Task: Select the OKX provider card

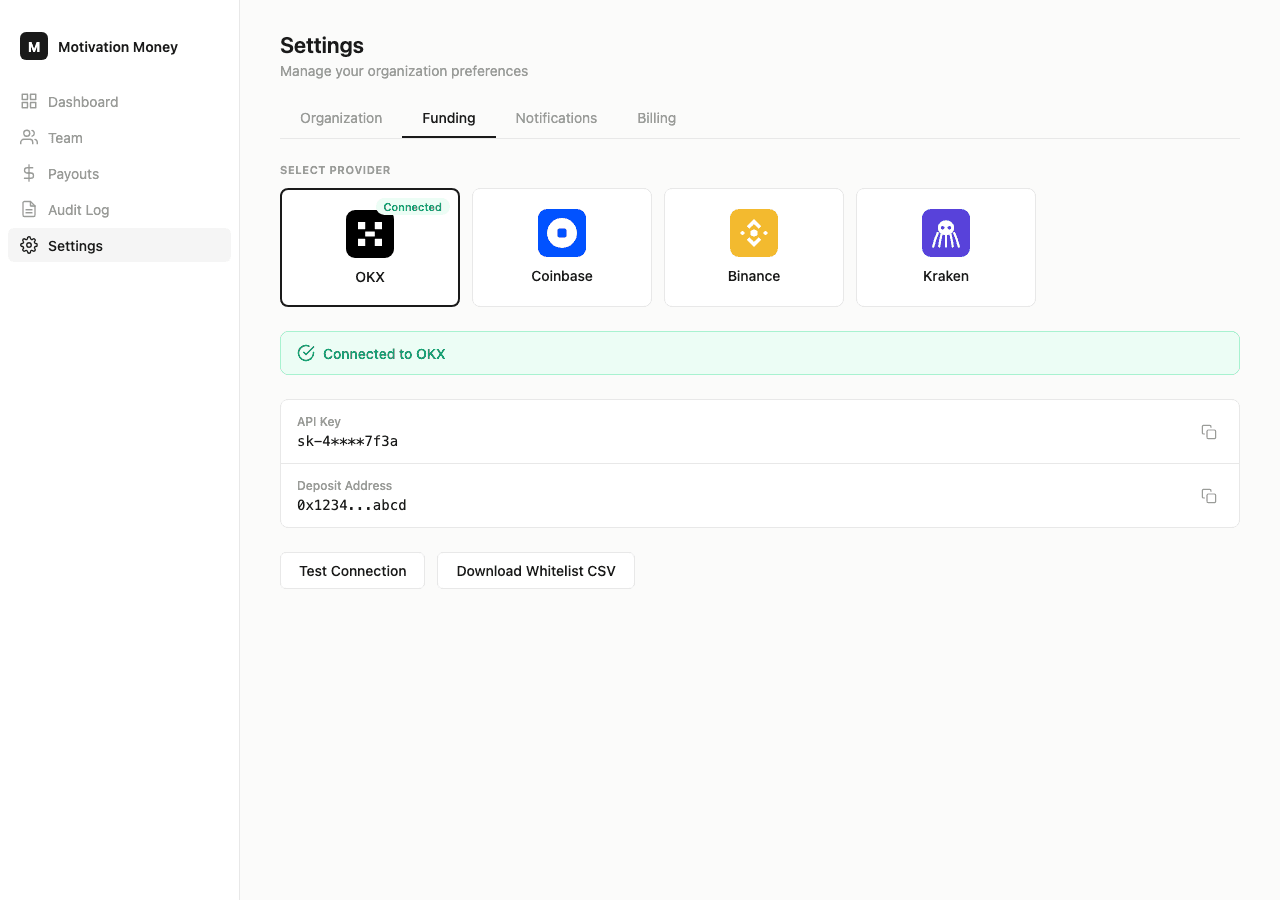Action: [370, 247]
